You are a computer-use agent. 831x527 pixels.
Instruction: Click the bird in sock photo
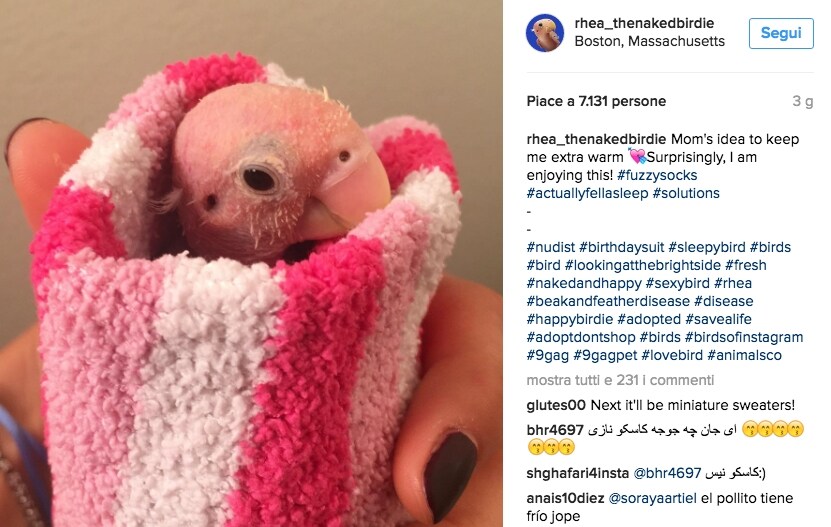[x=251, y=264]
